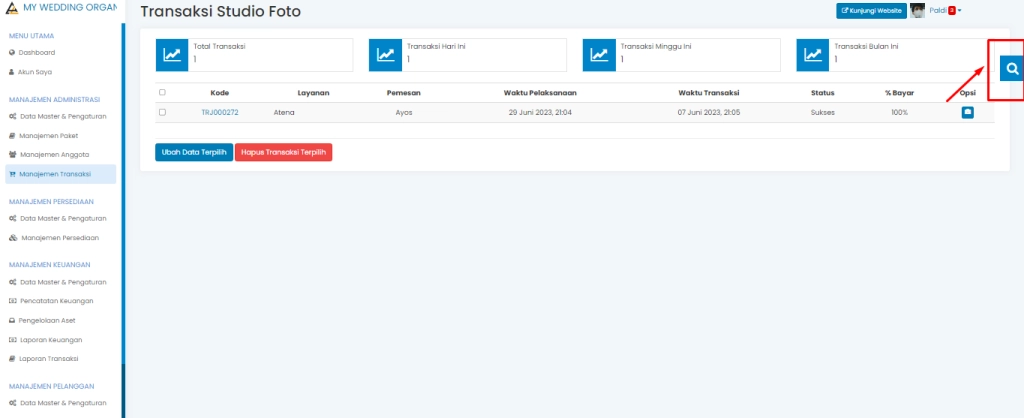This screenshot has width=1024, height=418.
Task: Expand Data Master & Pengaturan under Manajemen Keuangan
Action: [x=63, y=282]
